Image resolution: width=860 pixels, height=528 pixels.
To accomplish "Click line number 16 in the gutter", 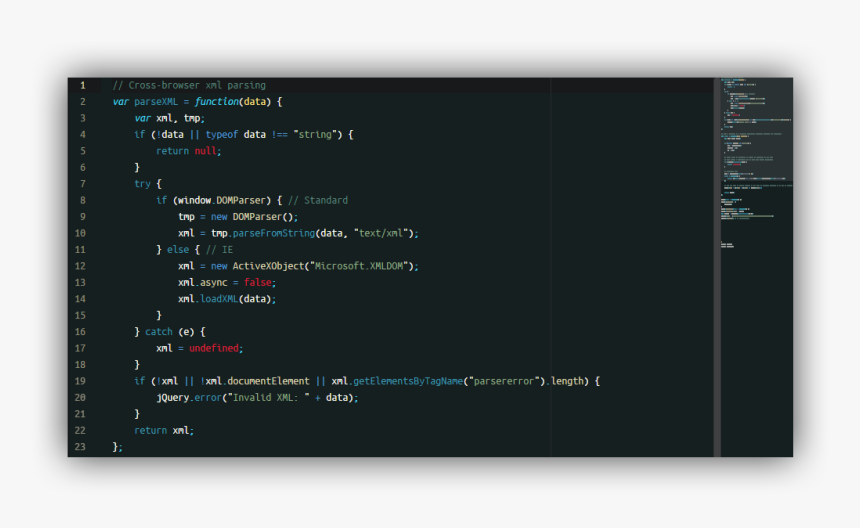I will coord(80,332).
